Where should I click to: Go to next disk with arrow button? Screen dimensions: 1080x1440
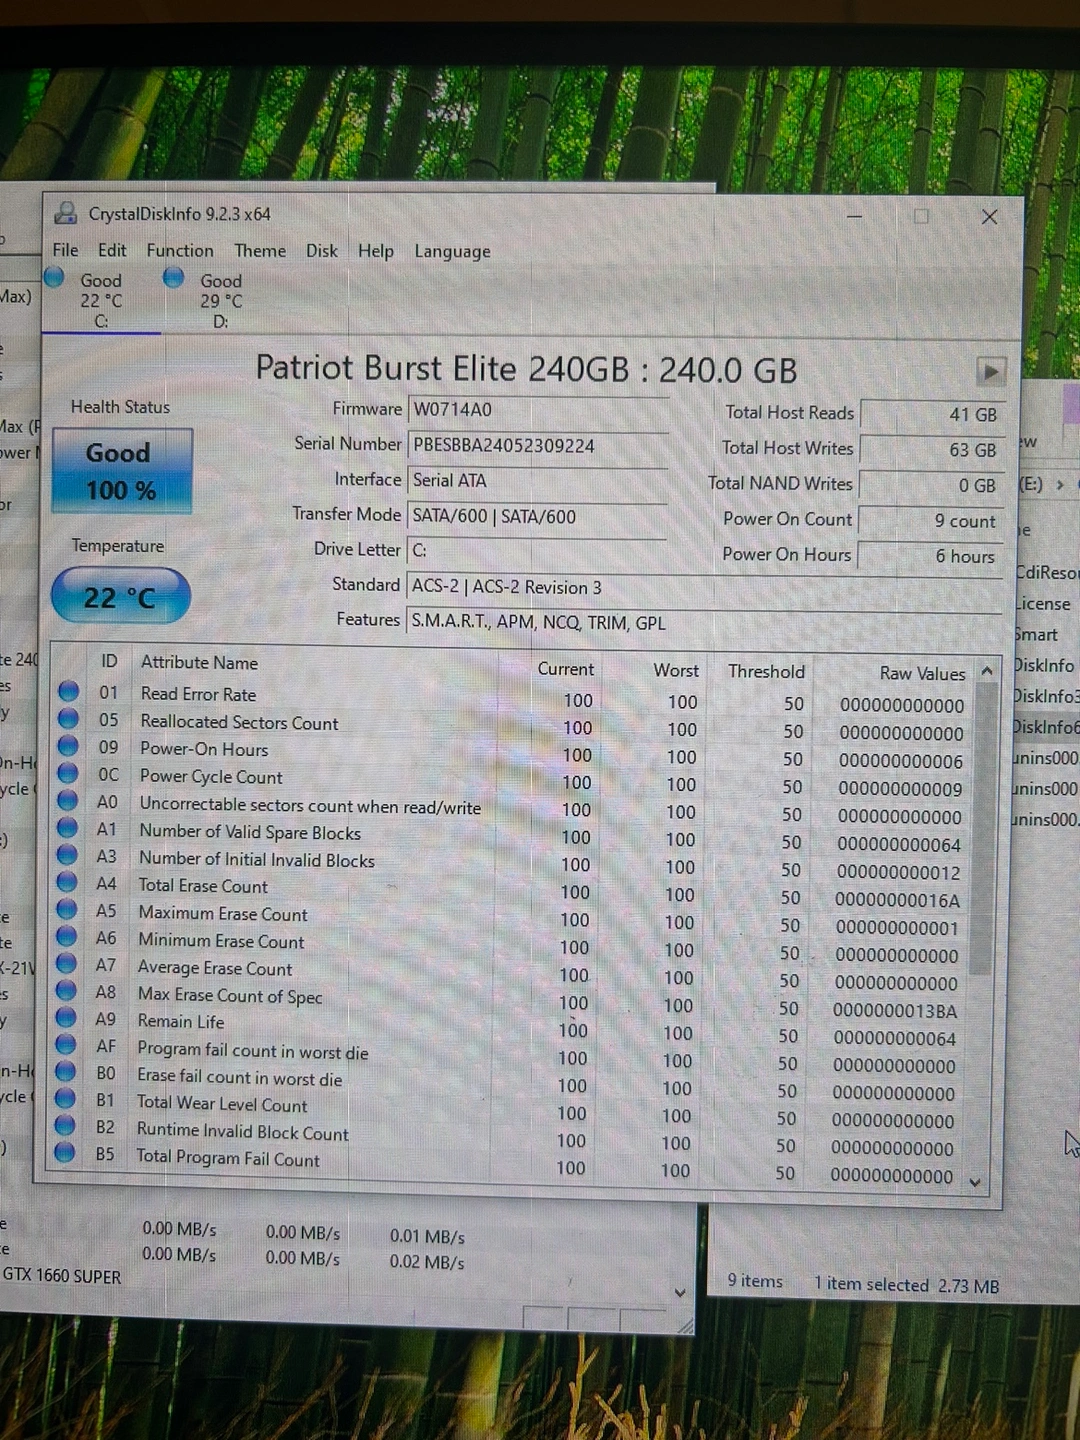point(990,371)
